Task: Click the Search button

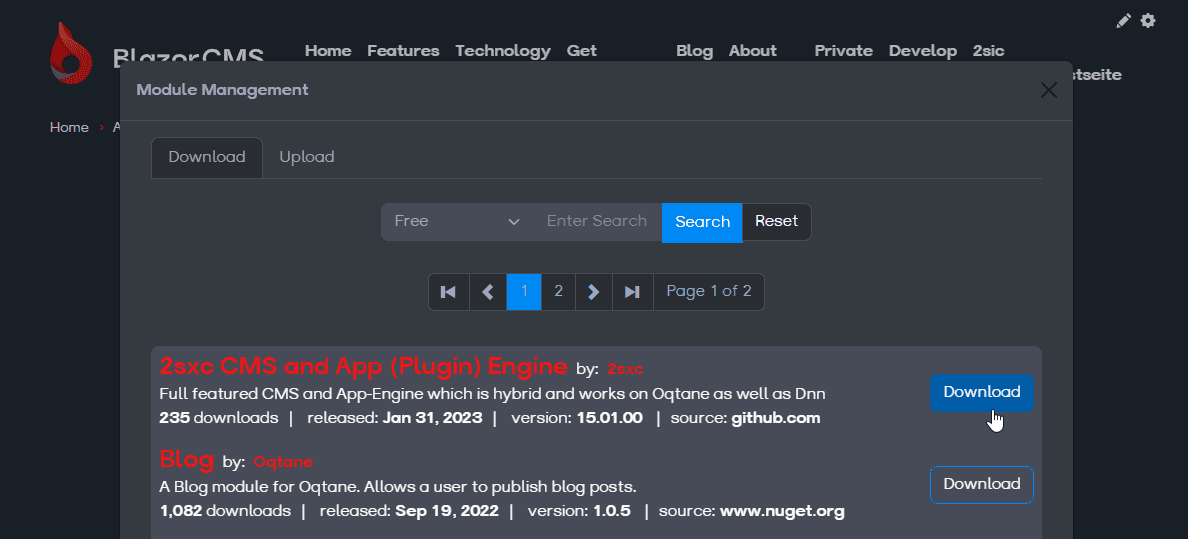Action: (x=702, y=222)
